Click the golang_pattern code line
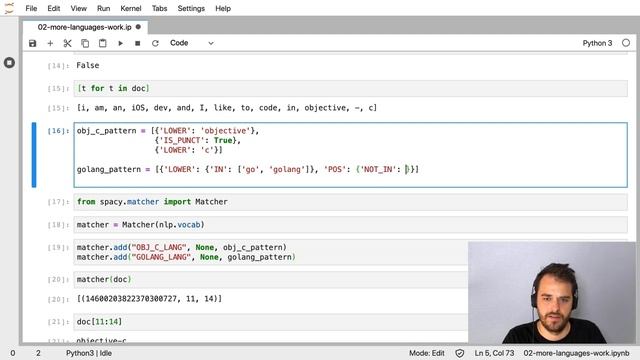Image resolution: width=640 pixels, height=360 pixels. [247, 169]
